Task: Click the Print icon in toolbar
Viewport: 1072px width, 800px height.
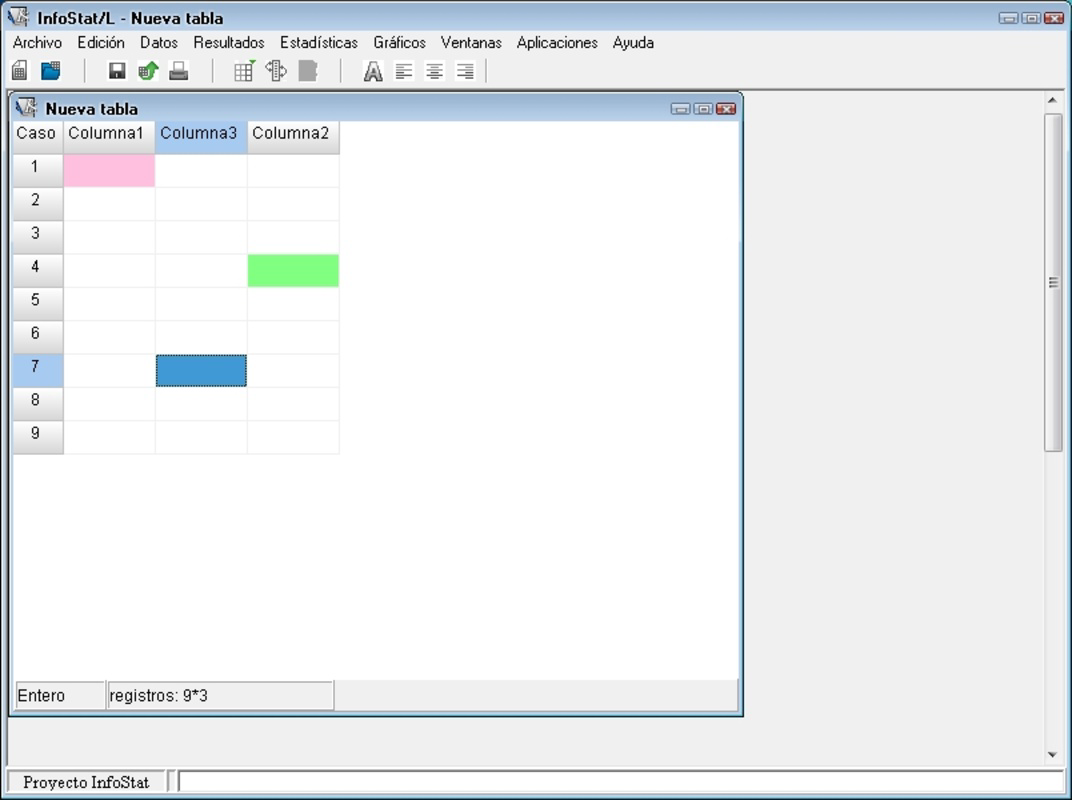Action: click(x=178, y=70)
